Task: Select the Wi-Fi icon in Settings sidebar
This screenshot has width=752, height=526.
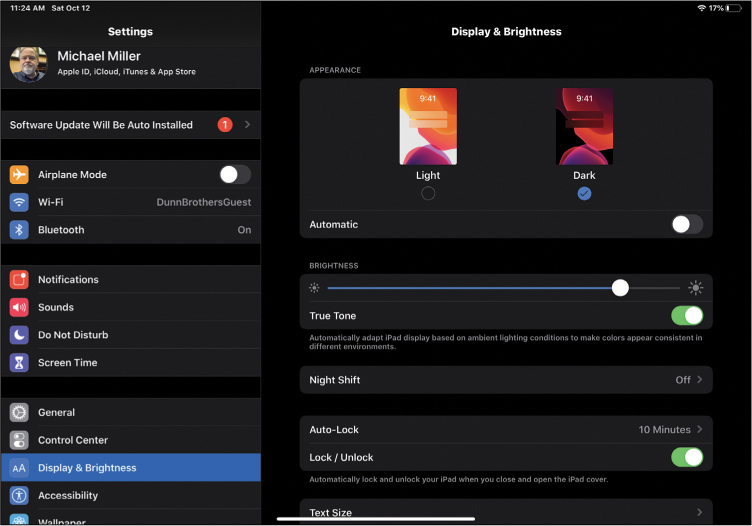Action: 19,202
